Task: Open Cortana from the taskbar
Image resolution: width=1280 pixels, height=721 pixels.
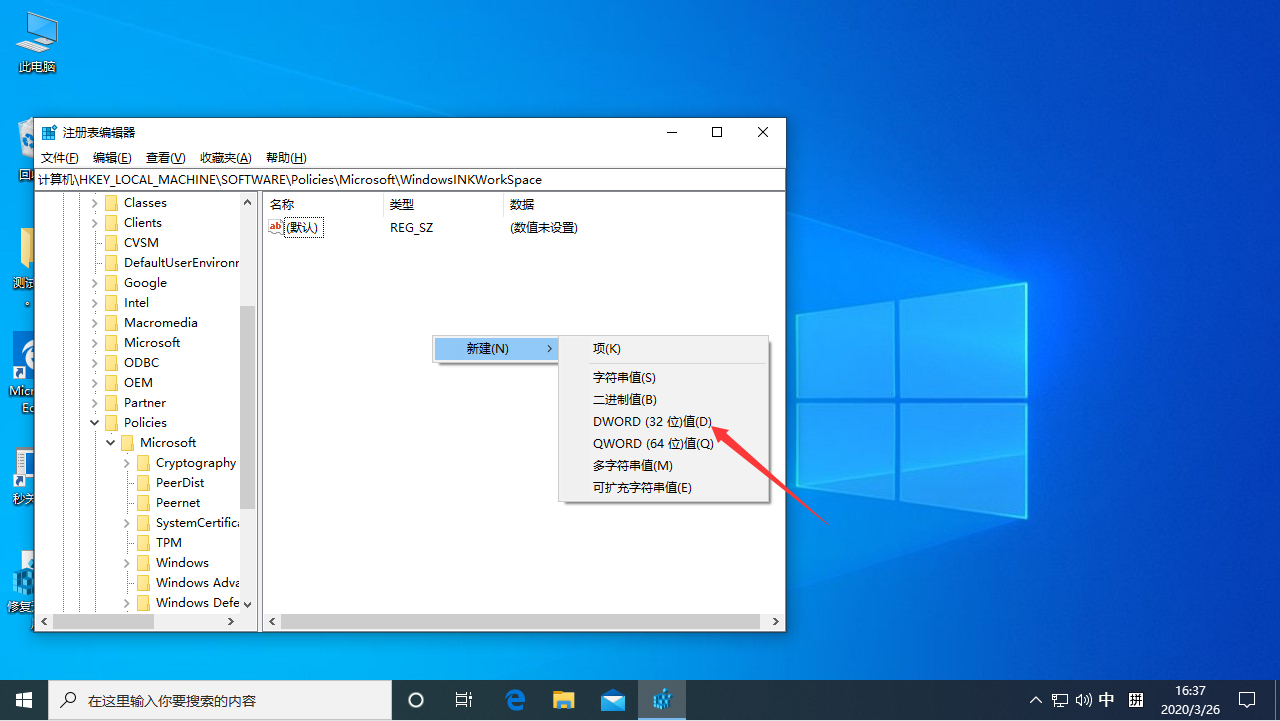Action: pos(415,700)
